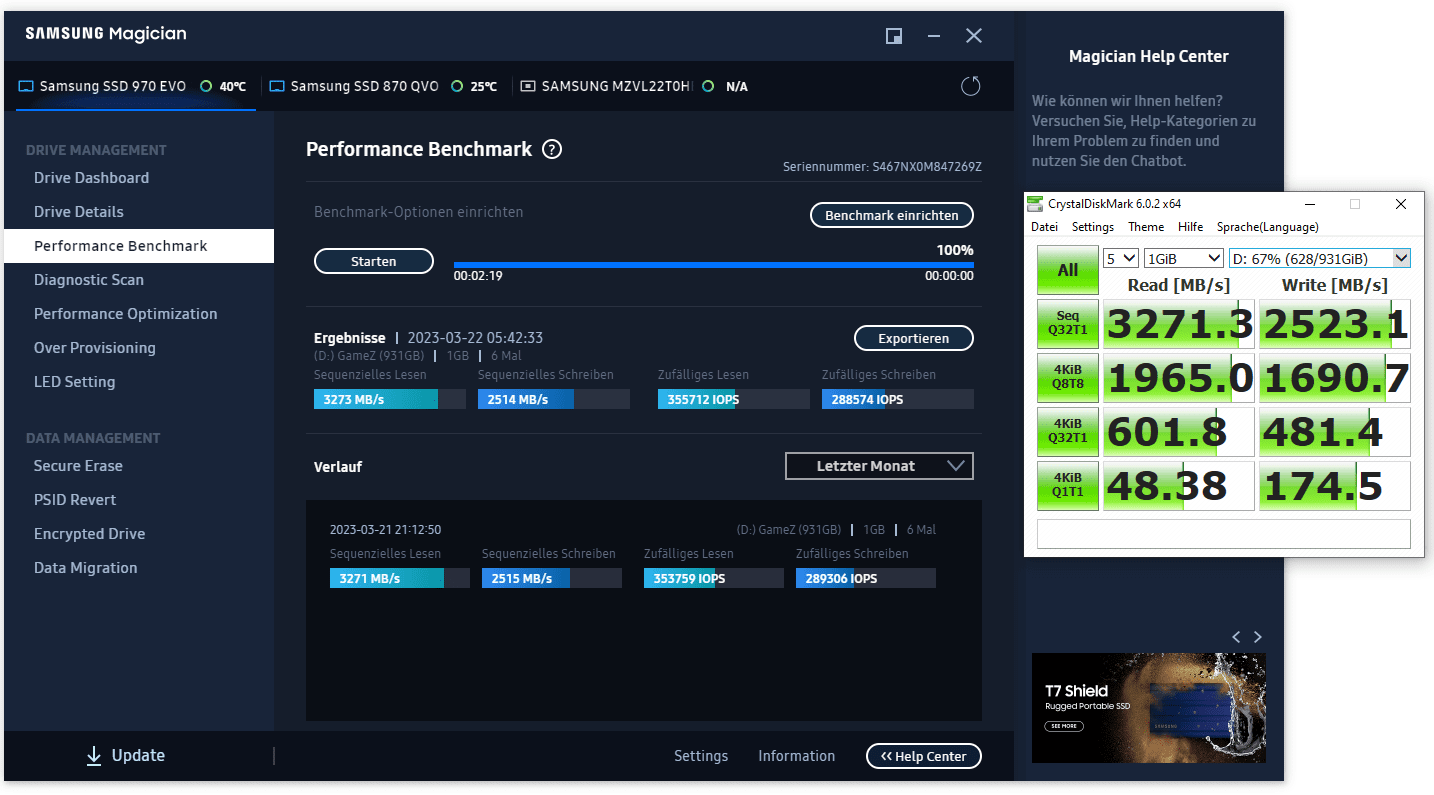Click the Starten benchmark button

pos(374,261)
